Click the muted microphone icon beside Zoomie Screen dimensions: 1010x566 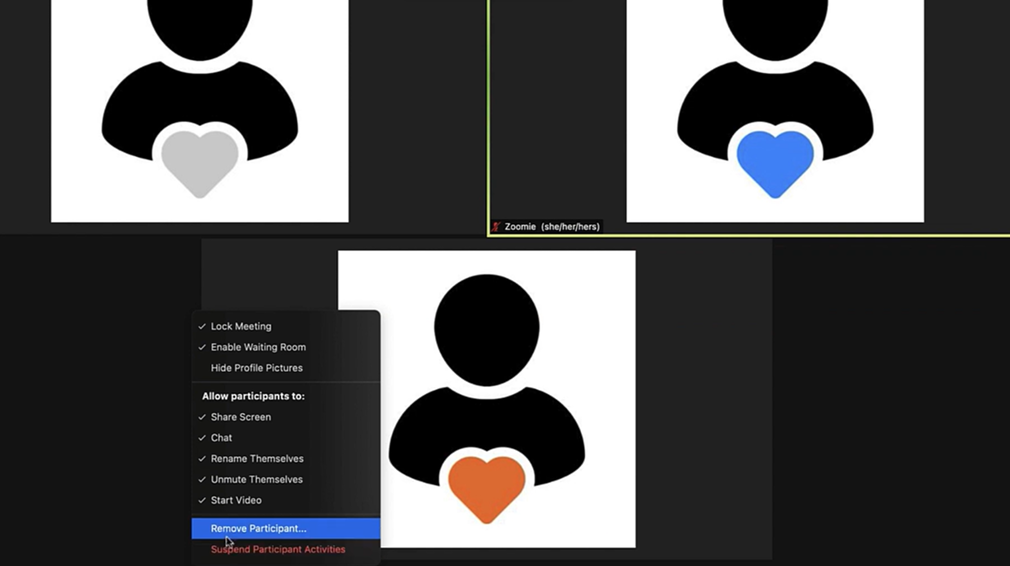point(496,227)
